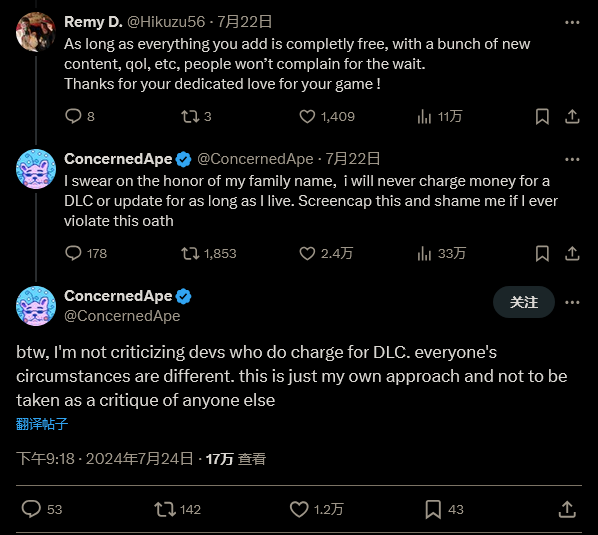Image resolution: width=598 pixels, height=535 pixels.
Task: Open the @Hikuzu56 handle link
Action: [166, 22]
